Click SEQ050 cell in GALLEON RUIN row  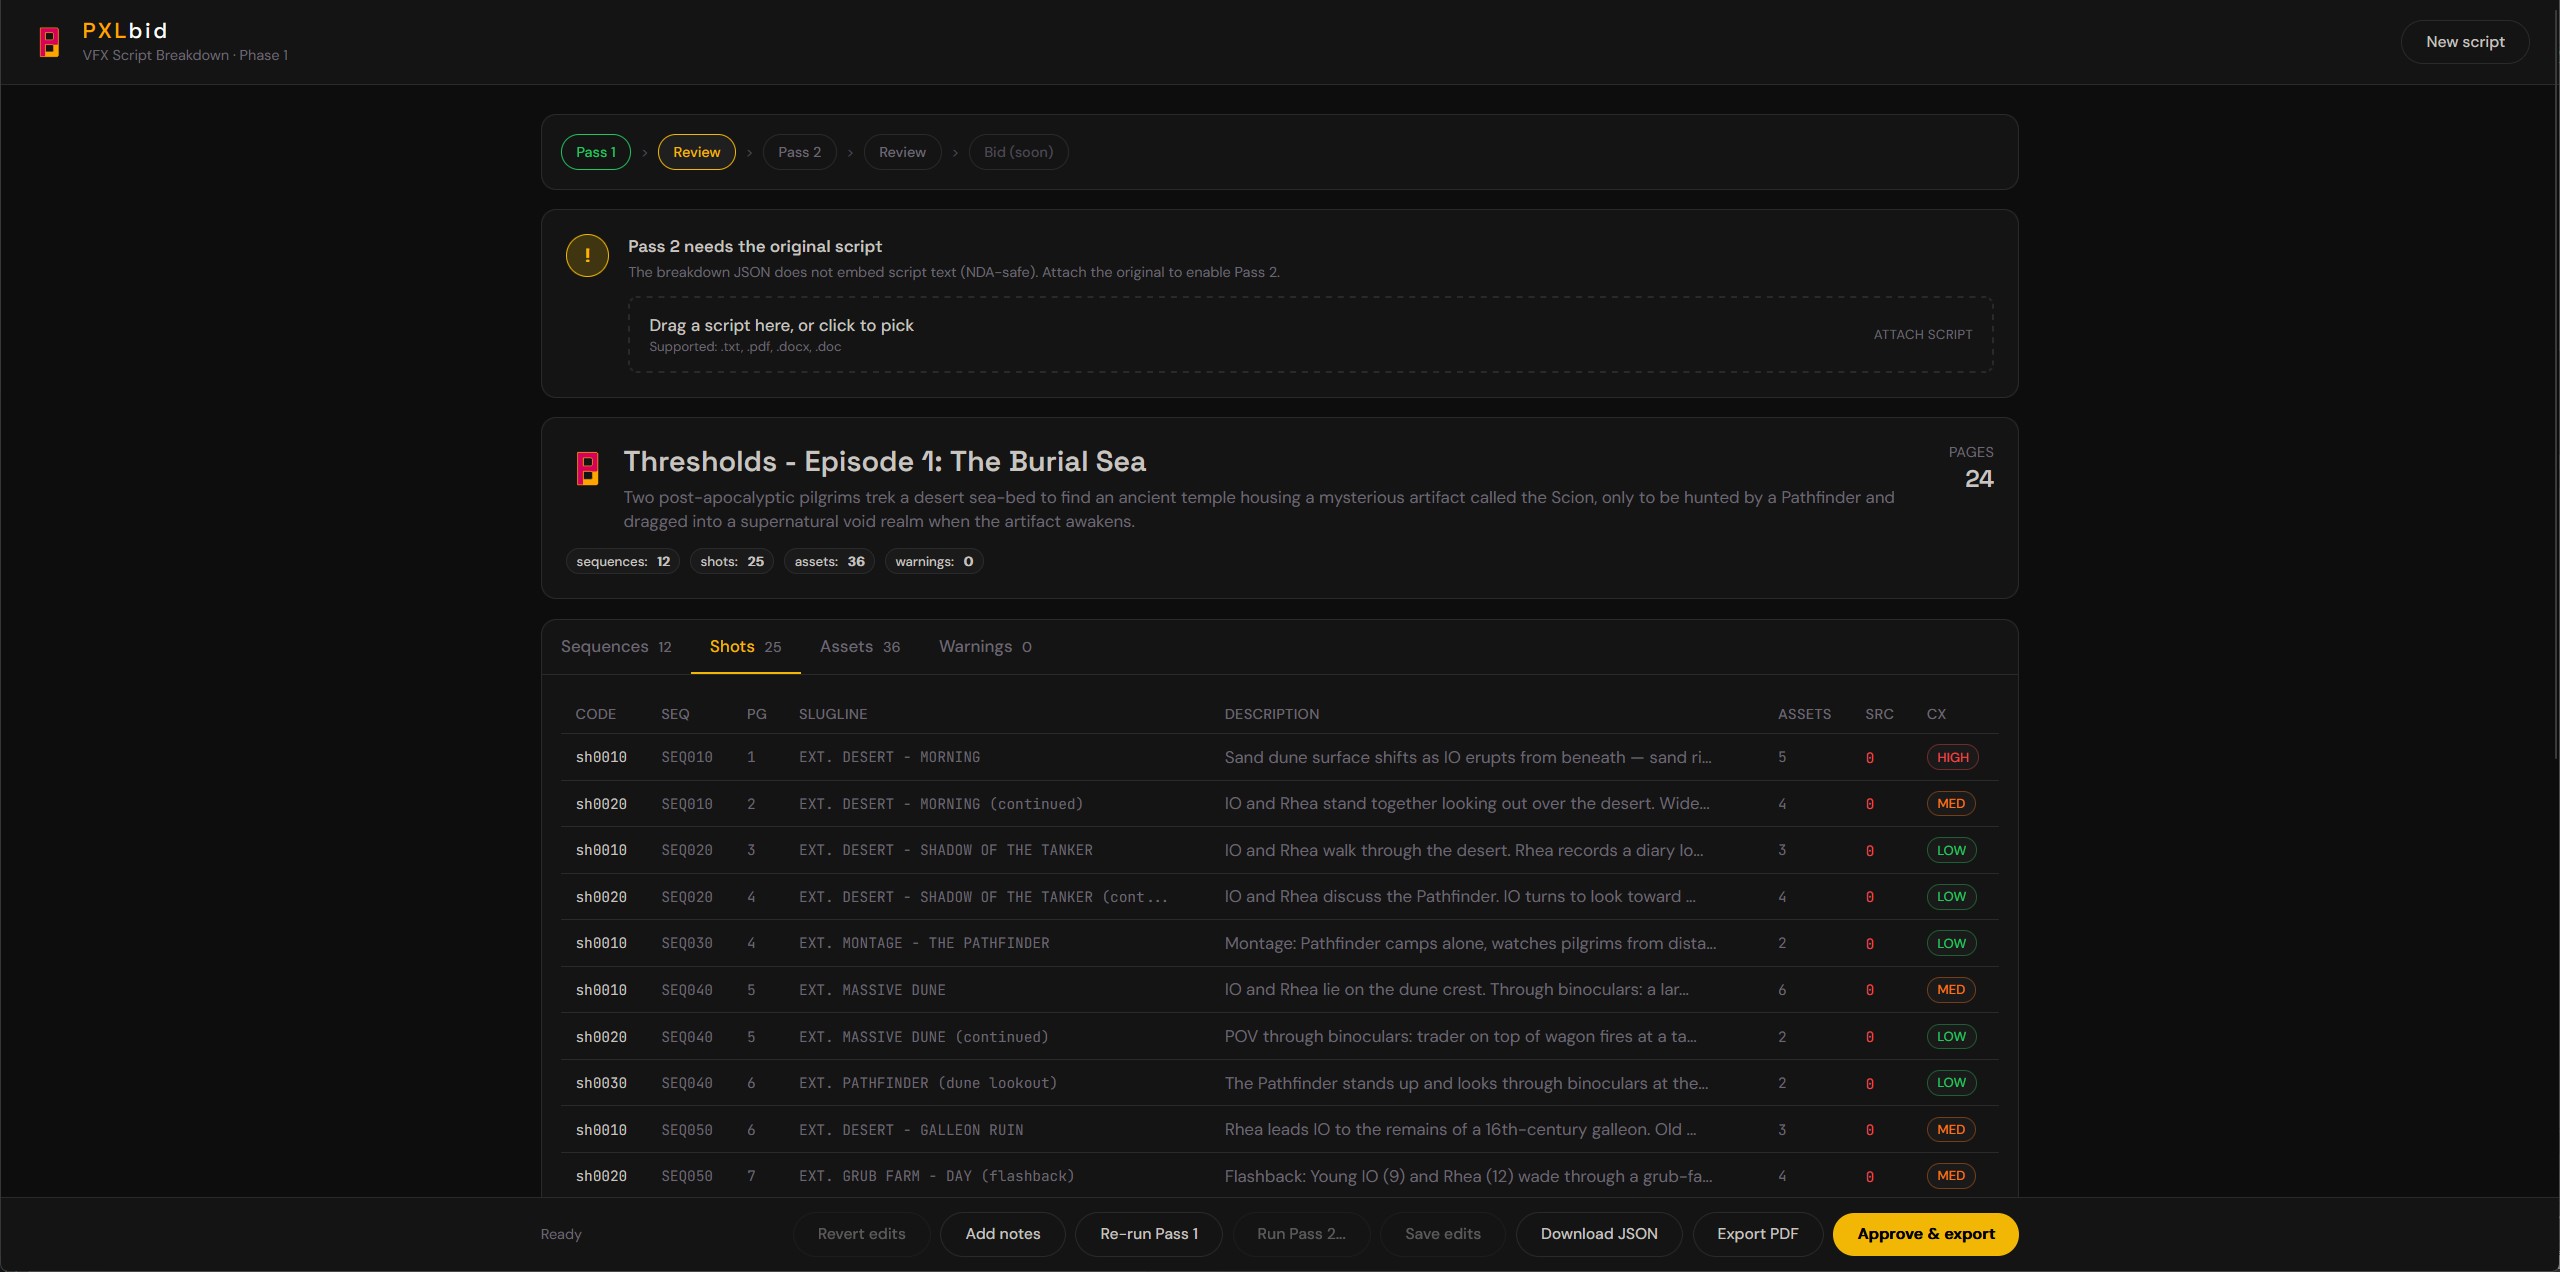687,1130
